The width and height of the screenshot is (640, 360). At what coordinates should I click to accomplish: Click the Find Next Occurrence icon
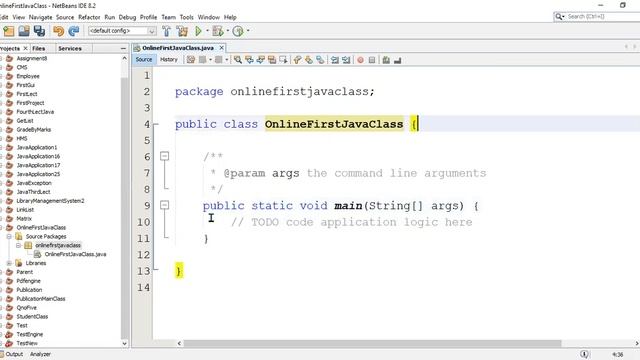coord(260,60)
